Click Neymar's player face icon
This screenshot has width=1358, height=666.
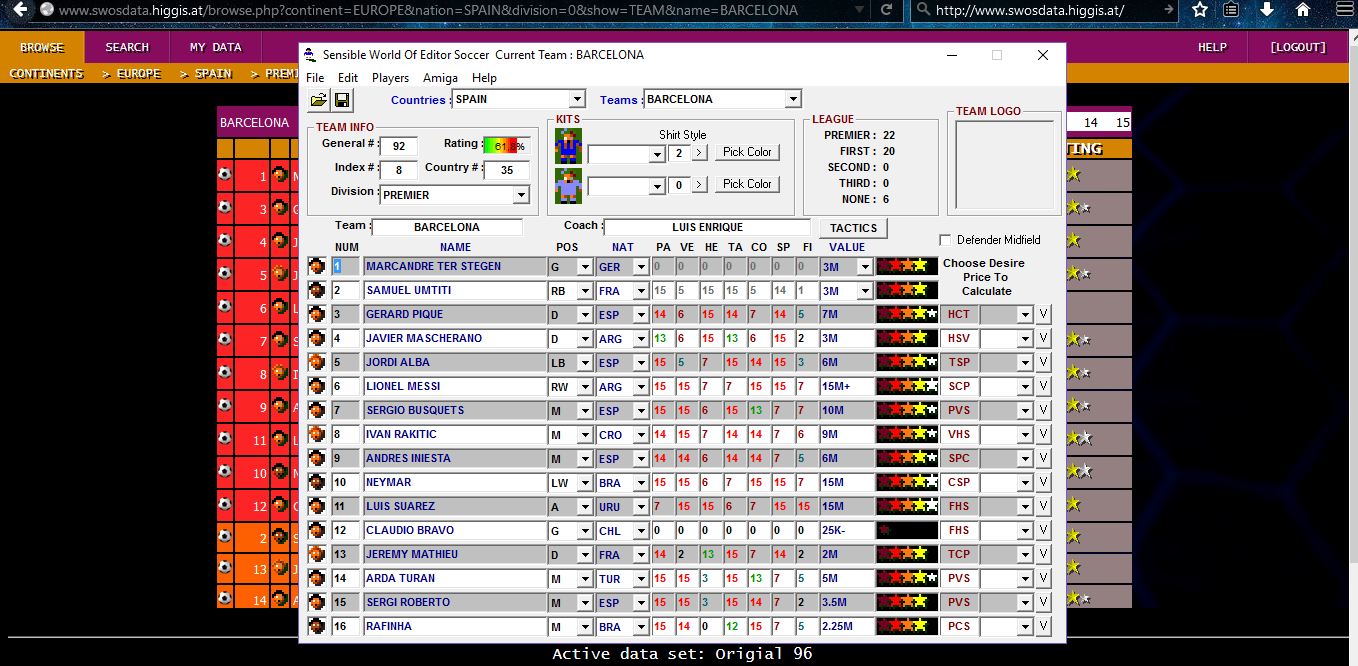click(x=317, y=482)
